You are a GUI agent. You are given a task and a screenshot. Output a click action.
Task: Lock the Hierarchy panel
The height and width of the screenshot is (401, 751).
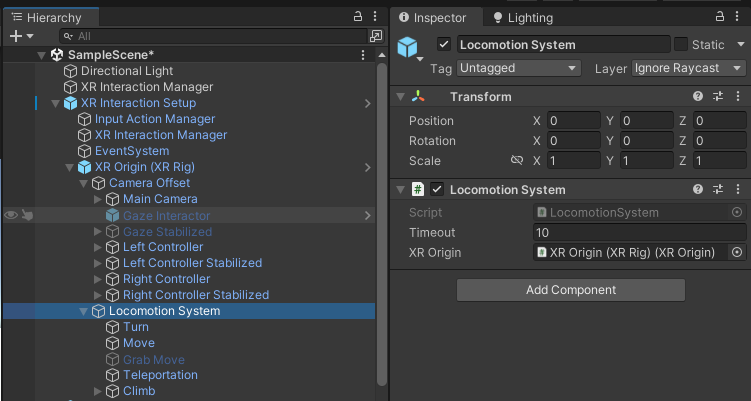point(358,17)
